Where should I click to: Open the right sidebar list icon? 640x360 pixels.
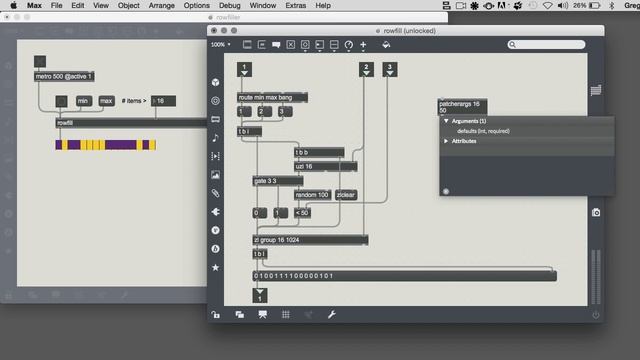click(x=596, y=90)
